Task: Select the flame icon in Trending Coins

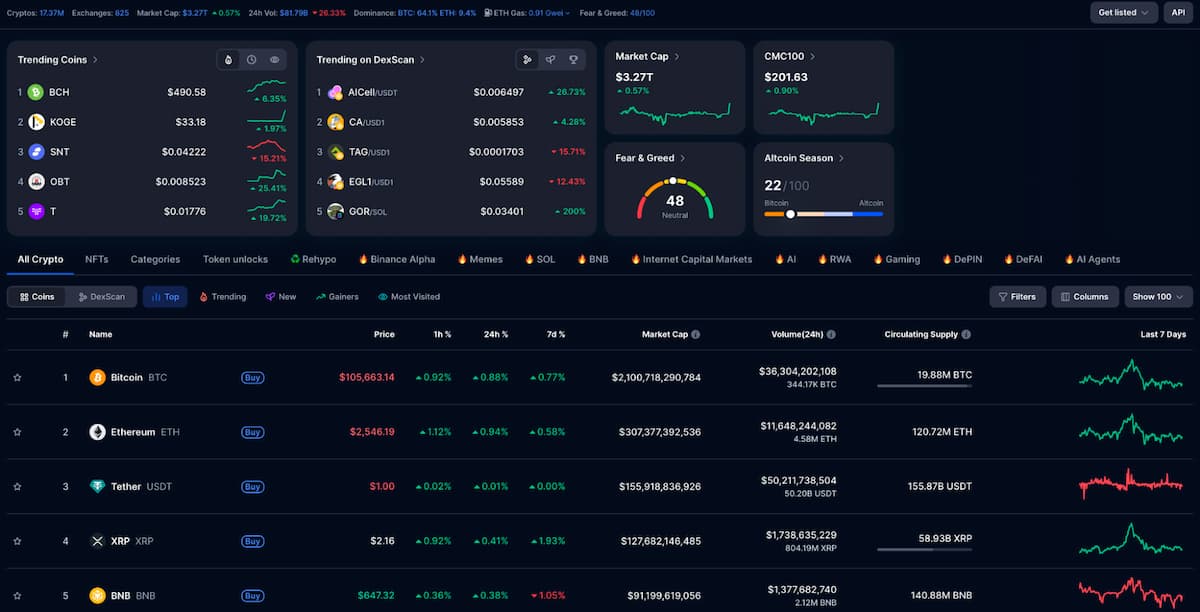Action: click(228, 60)
